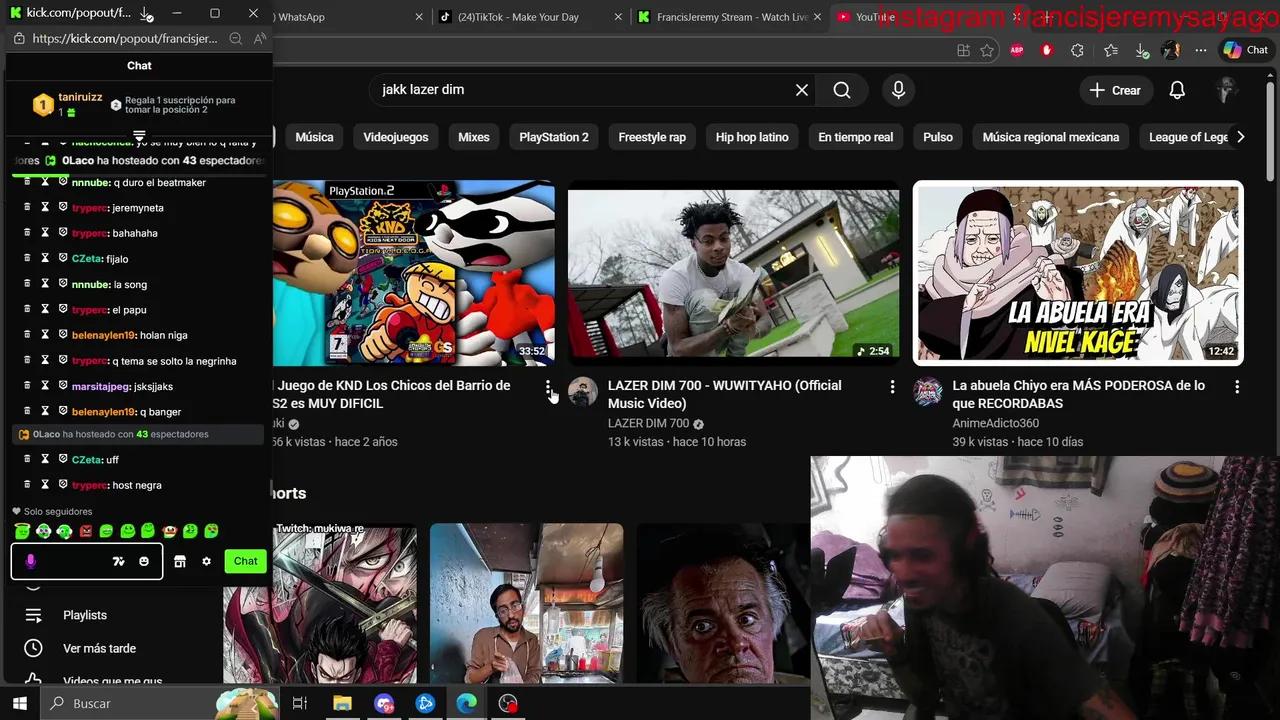
Task: Open options menu for KND video
Action: (x=548, y=387)
